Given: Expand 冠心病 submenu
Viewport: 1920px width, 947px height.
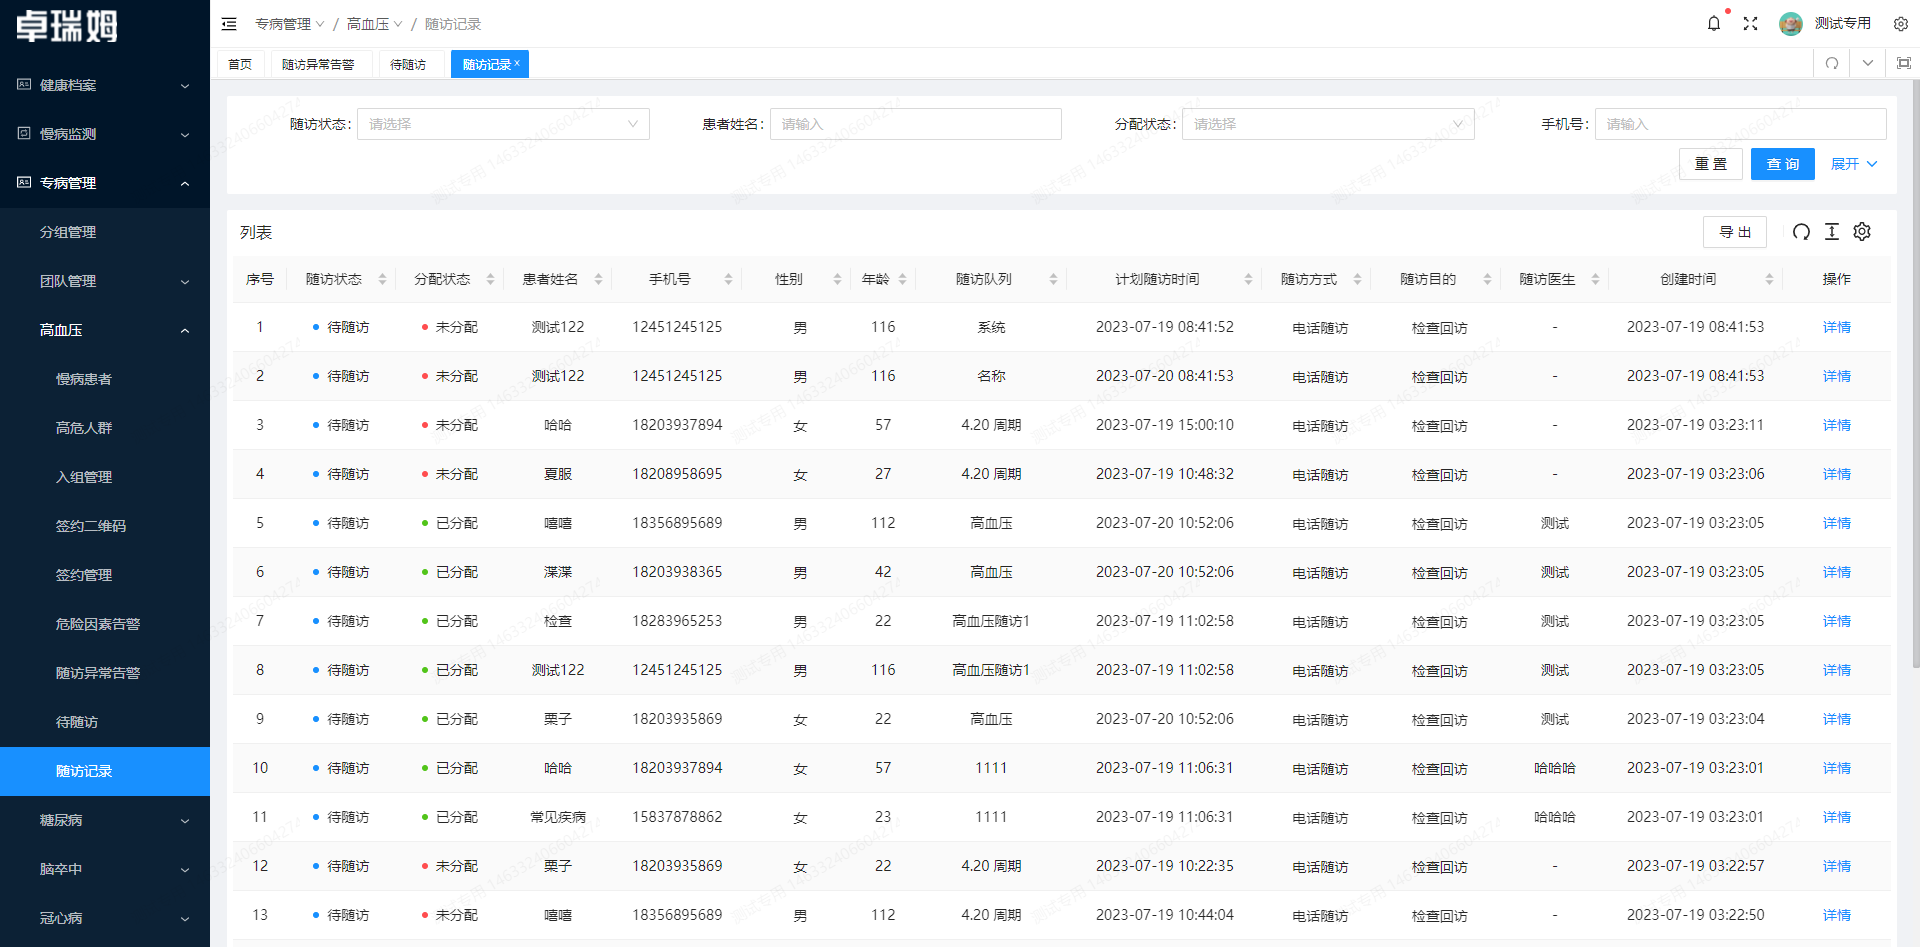Looking at the screenshot, I should point(105,918).
